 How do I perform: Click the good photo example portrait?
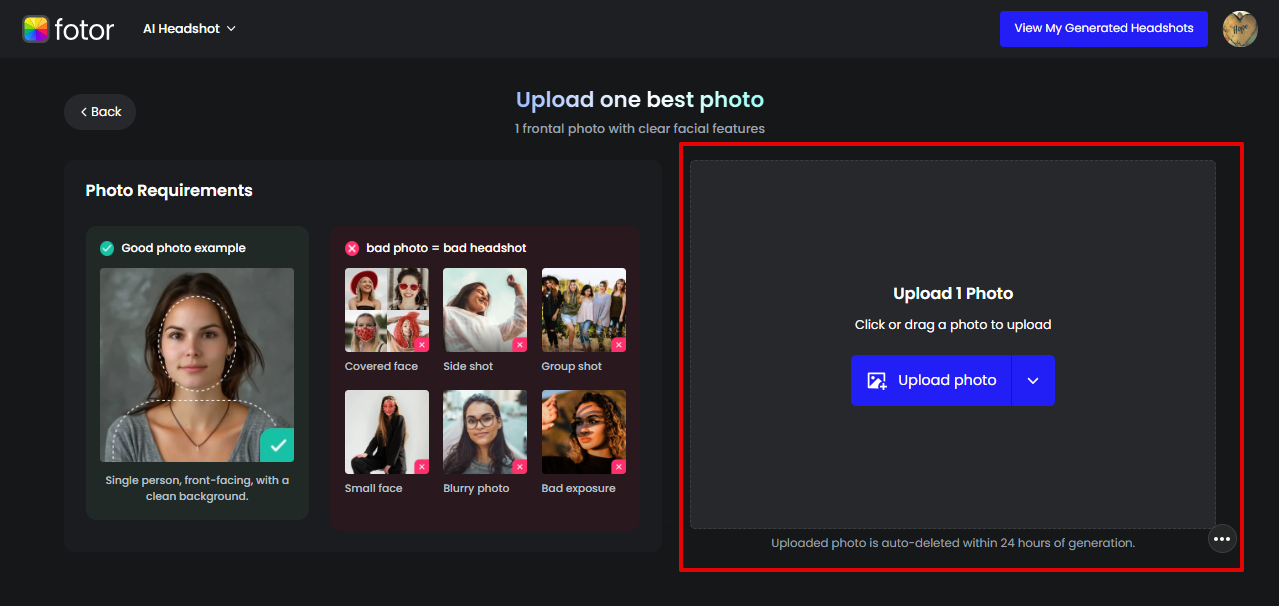pyautogui.click(x=197, y=365)
